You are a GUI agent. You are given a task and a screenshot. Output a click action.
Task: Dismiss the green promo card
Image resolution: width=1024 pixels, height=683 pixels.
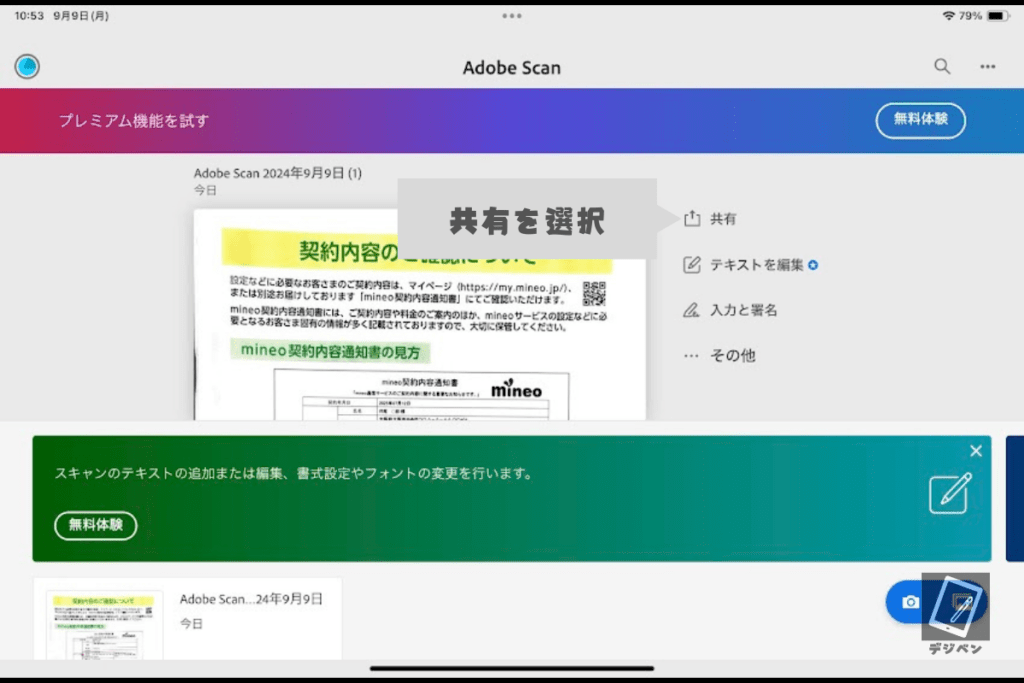976,451
